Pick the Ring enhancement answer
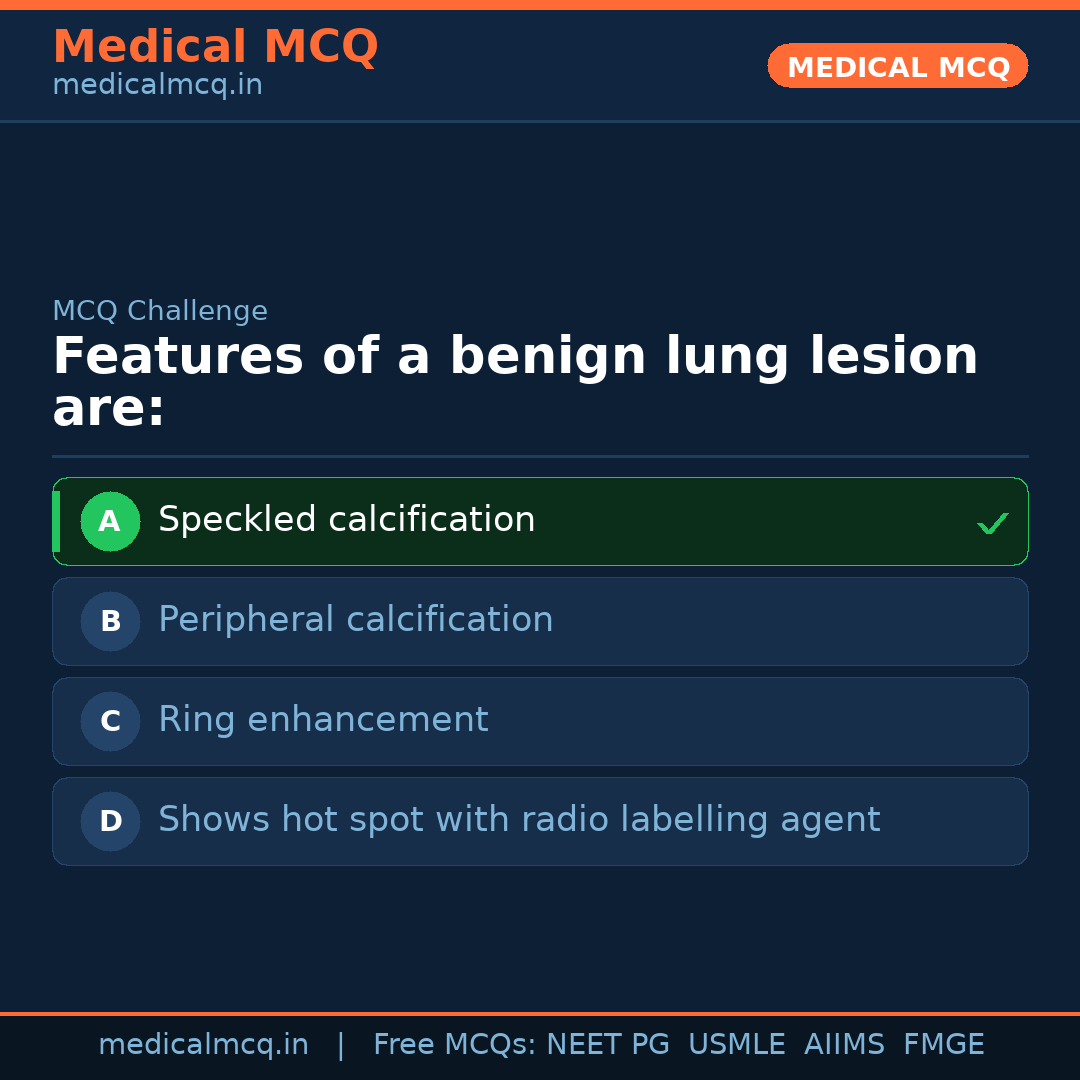Viewport: 1080px width, 1080px height. pos(323,720)
